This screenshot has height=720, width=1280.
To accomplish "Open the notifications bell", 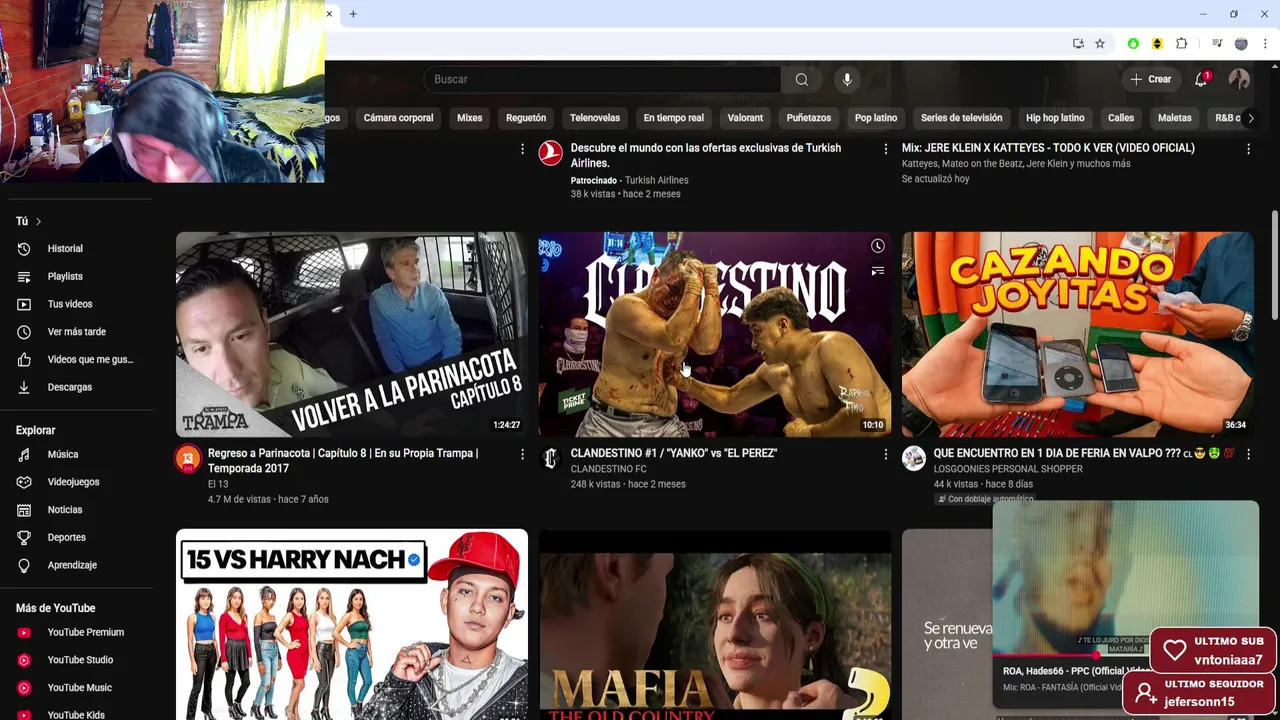I will pos(1201,79).
